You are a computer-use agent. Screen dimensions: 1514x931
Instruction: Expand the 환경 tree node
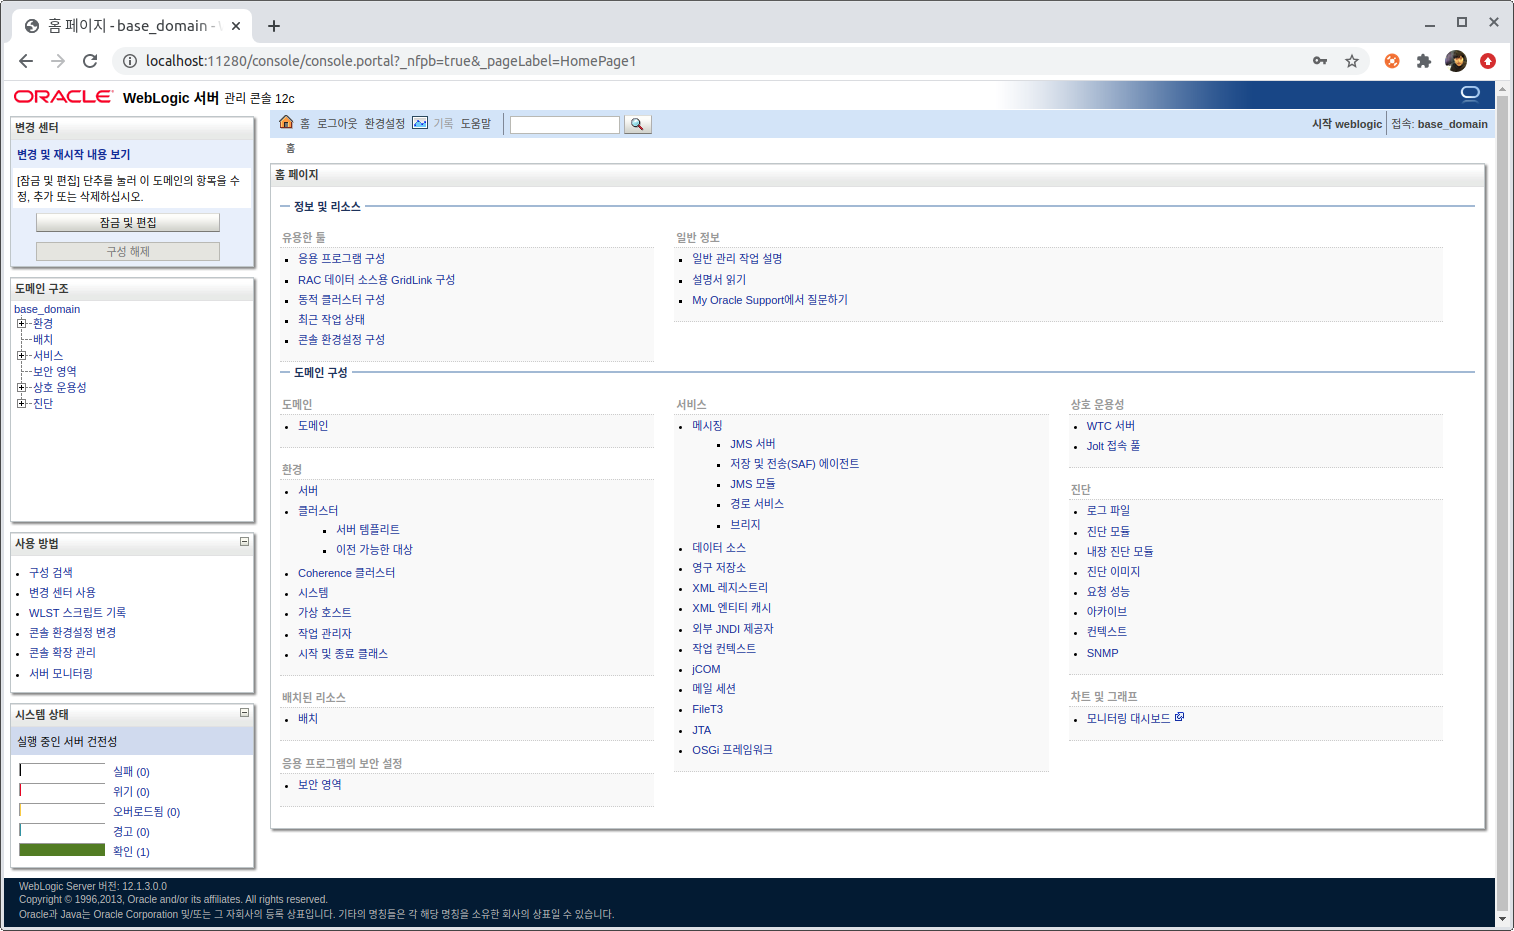pyautogui.click(x=21, y=324)
